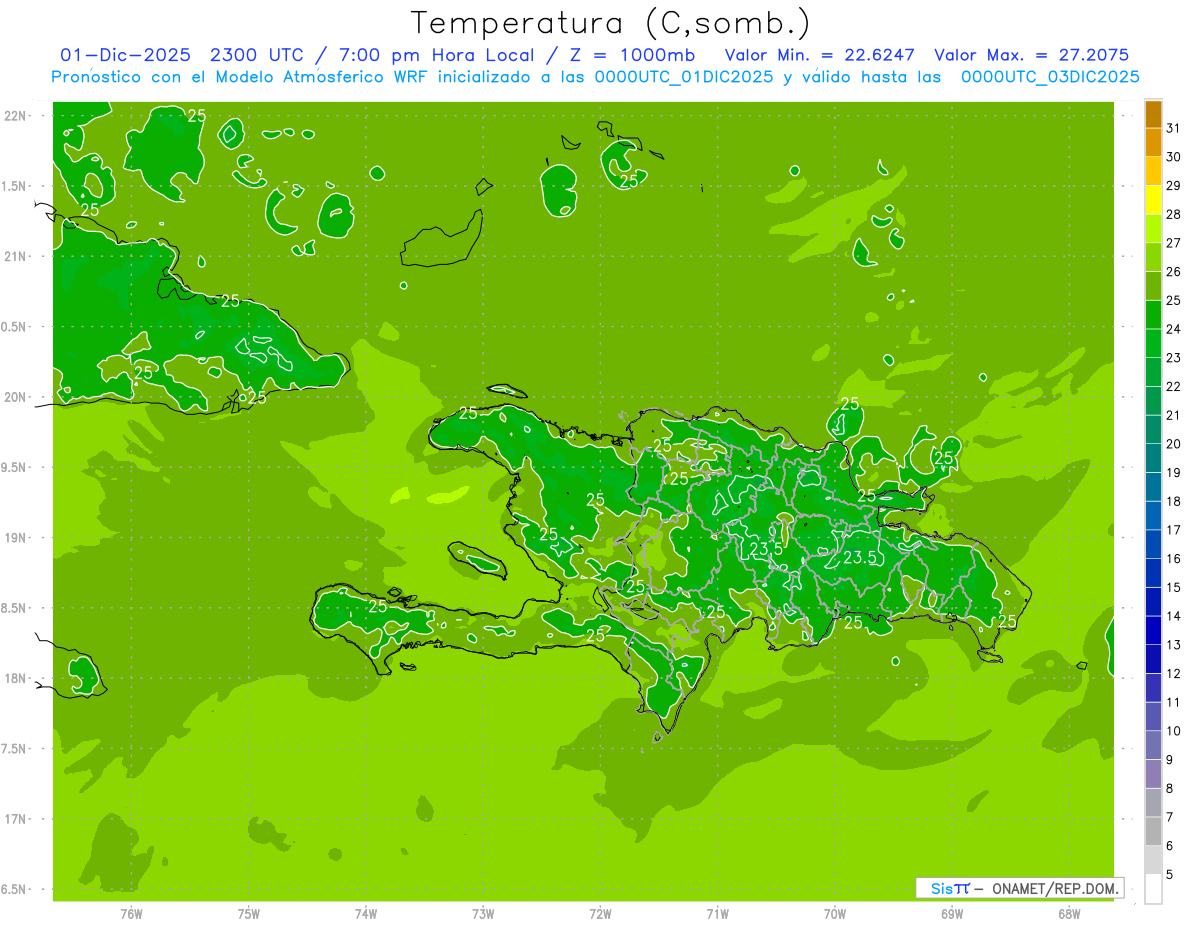Click "Valor Max. = 27.2075"
This screenshot has width=1200, height=927.
(1031, 55)
